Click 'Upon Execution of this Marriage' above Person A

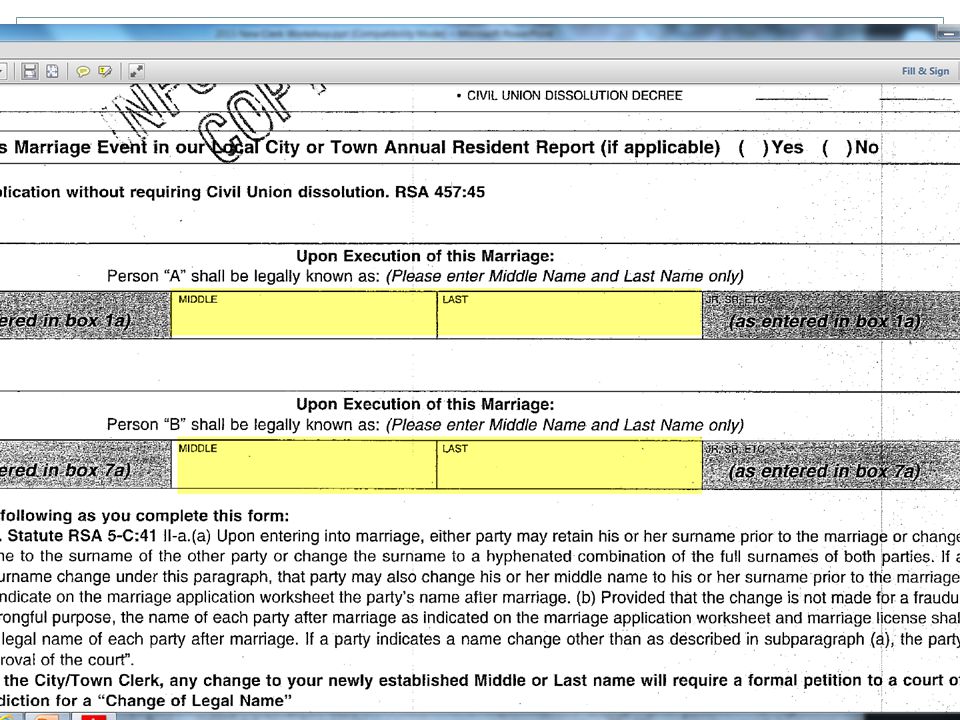[425, 256]
